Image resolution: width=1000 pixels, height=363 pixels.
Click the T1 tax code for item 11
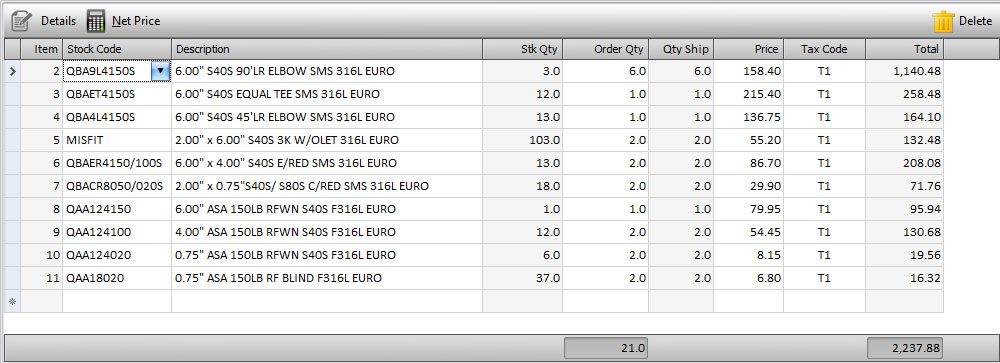824,278
